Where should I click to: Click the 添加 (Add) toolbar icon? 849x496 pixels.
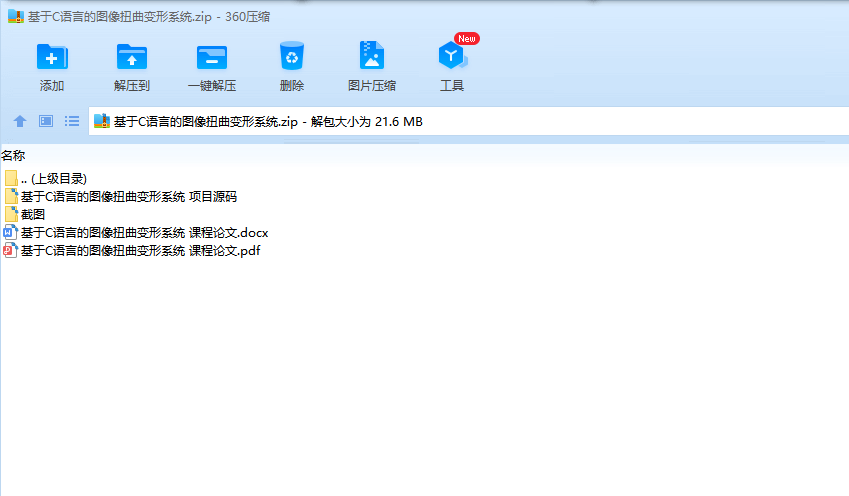(x=52, y=57)
